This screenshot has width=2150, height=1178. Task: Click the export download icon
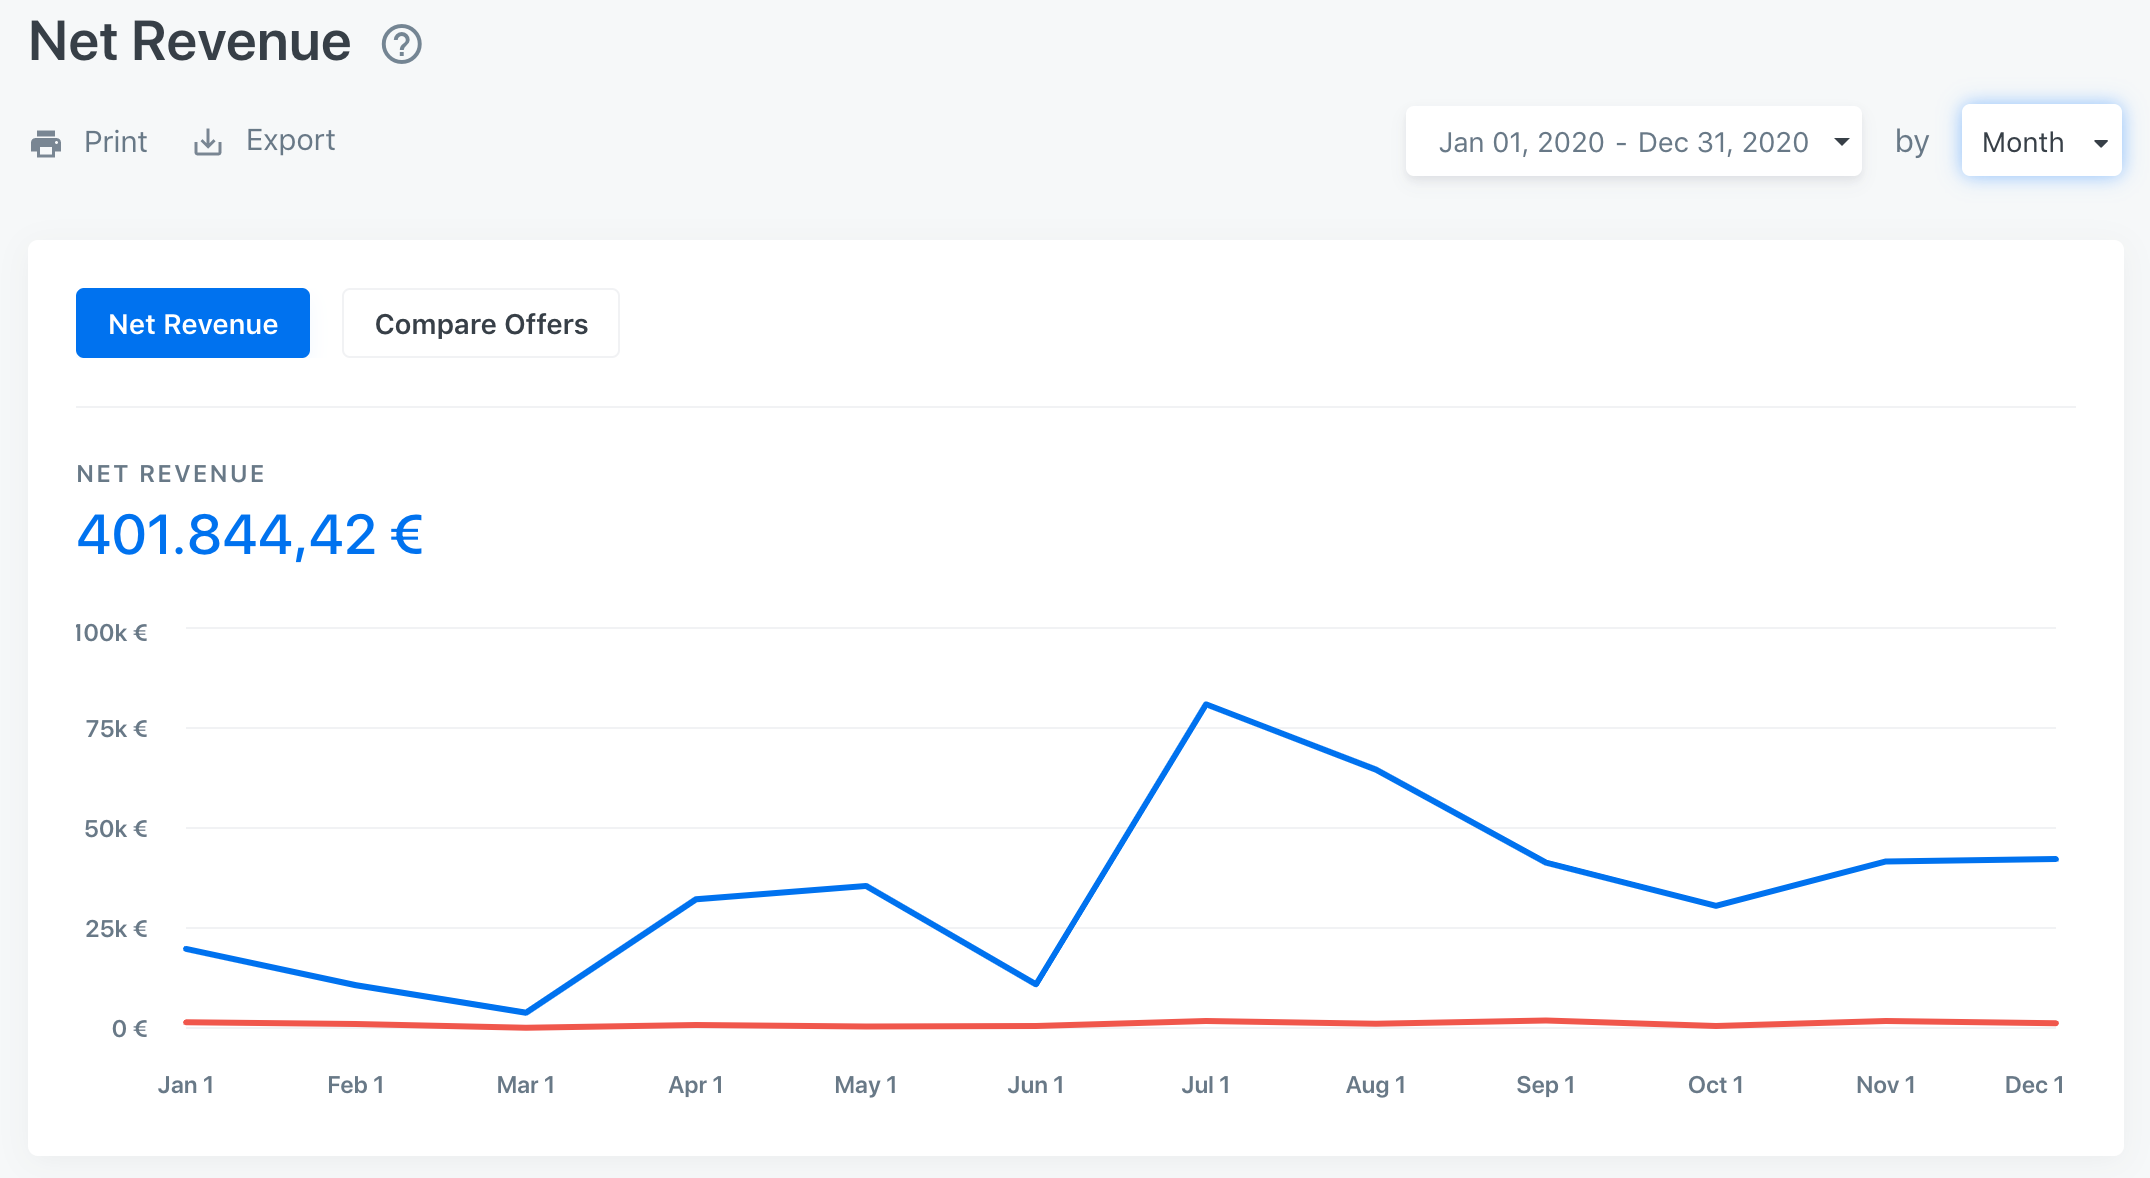[207, 143]
